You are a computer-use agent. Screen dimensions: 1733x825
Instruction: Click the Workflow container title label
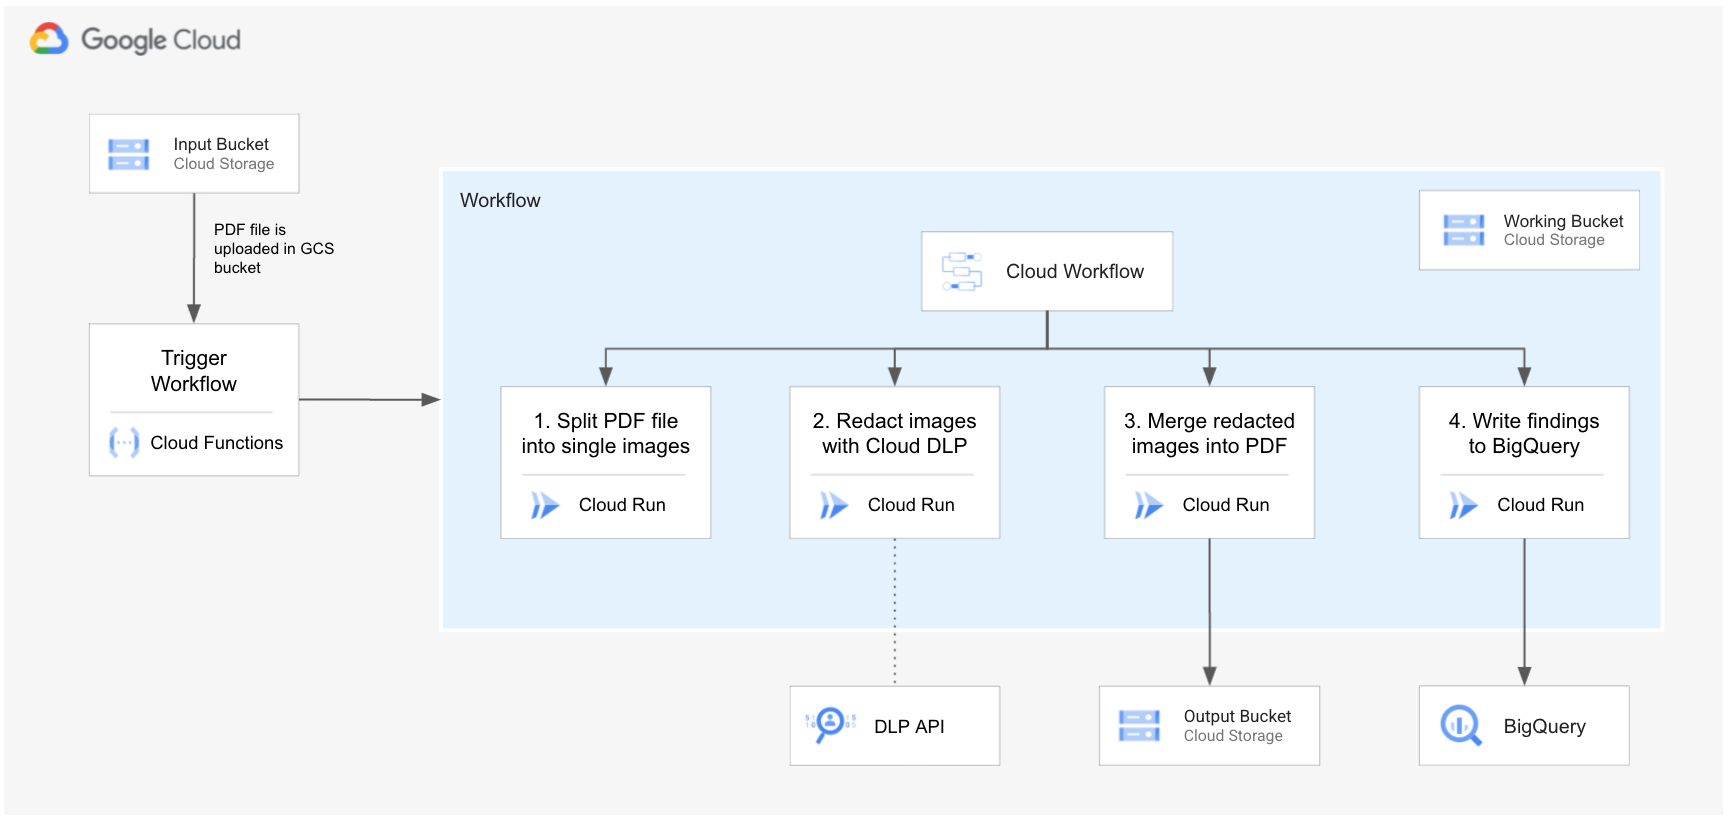pos(500,200)
